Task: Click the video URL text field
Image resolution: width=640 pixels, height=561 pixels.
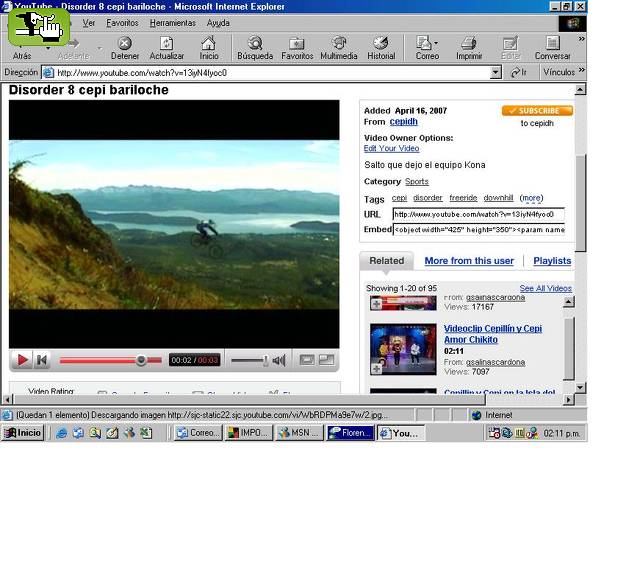Action: click(x=478, y=214)
